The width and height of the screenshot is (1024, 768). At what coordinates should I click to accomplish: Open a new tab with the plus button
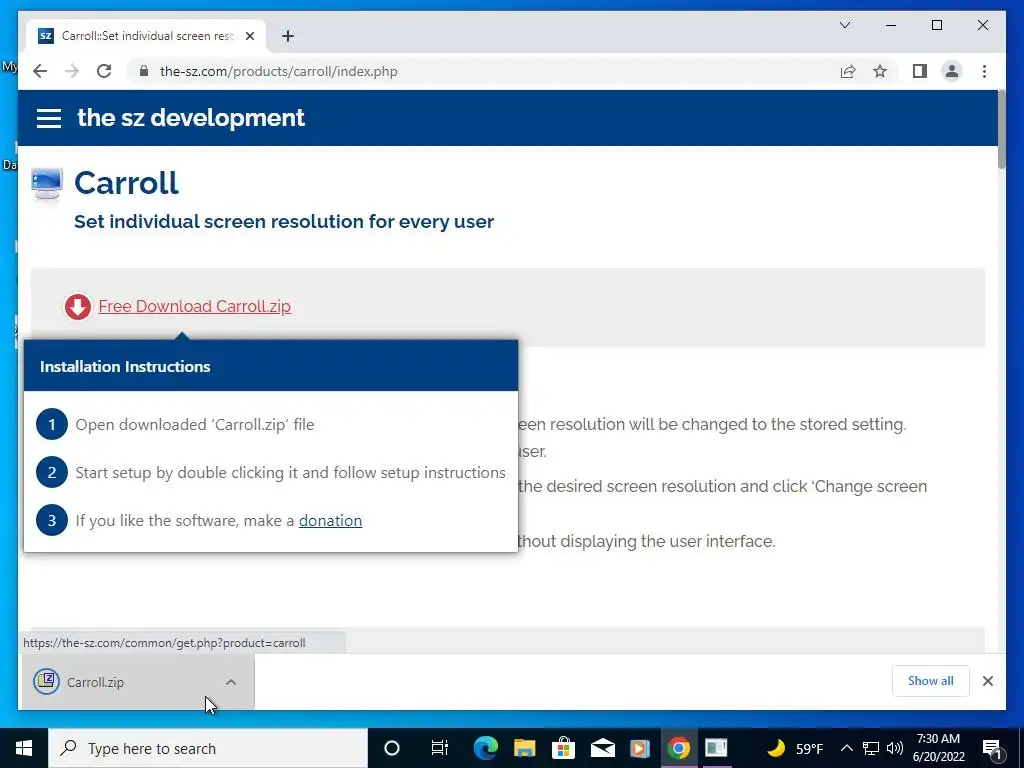288,36
